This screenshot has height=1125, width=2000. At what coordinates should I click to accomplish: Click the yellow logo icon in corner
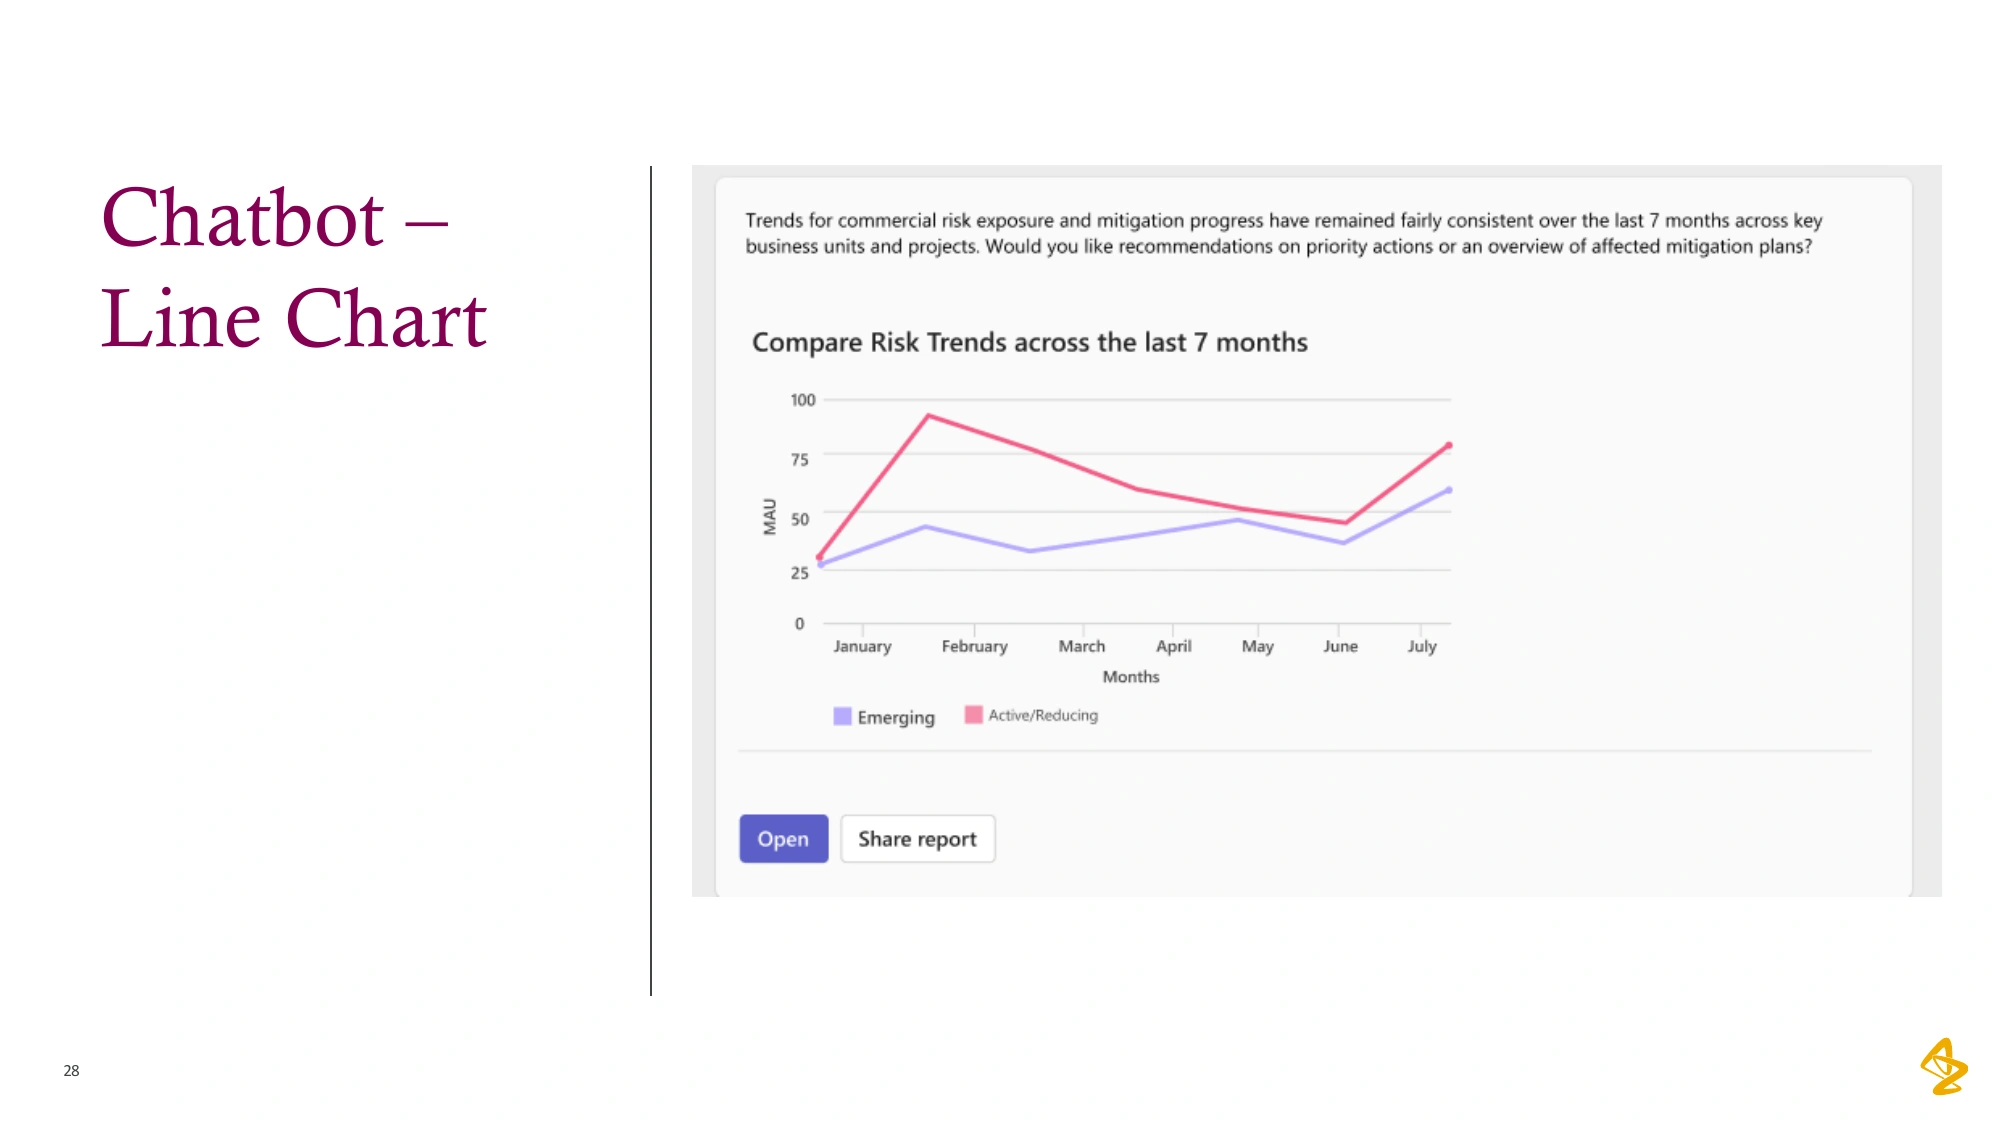click(x=1944, y=1066)
